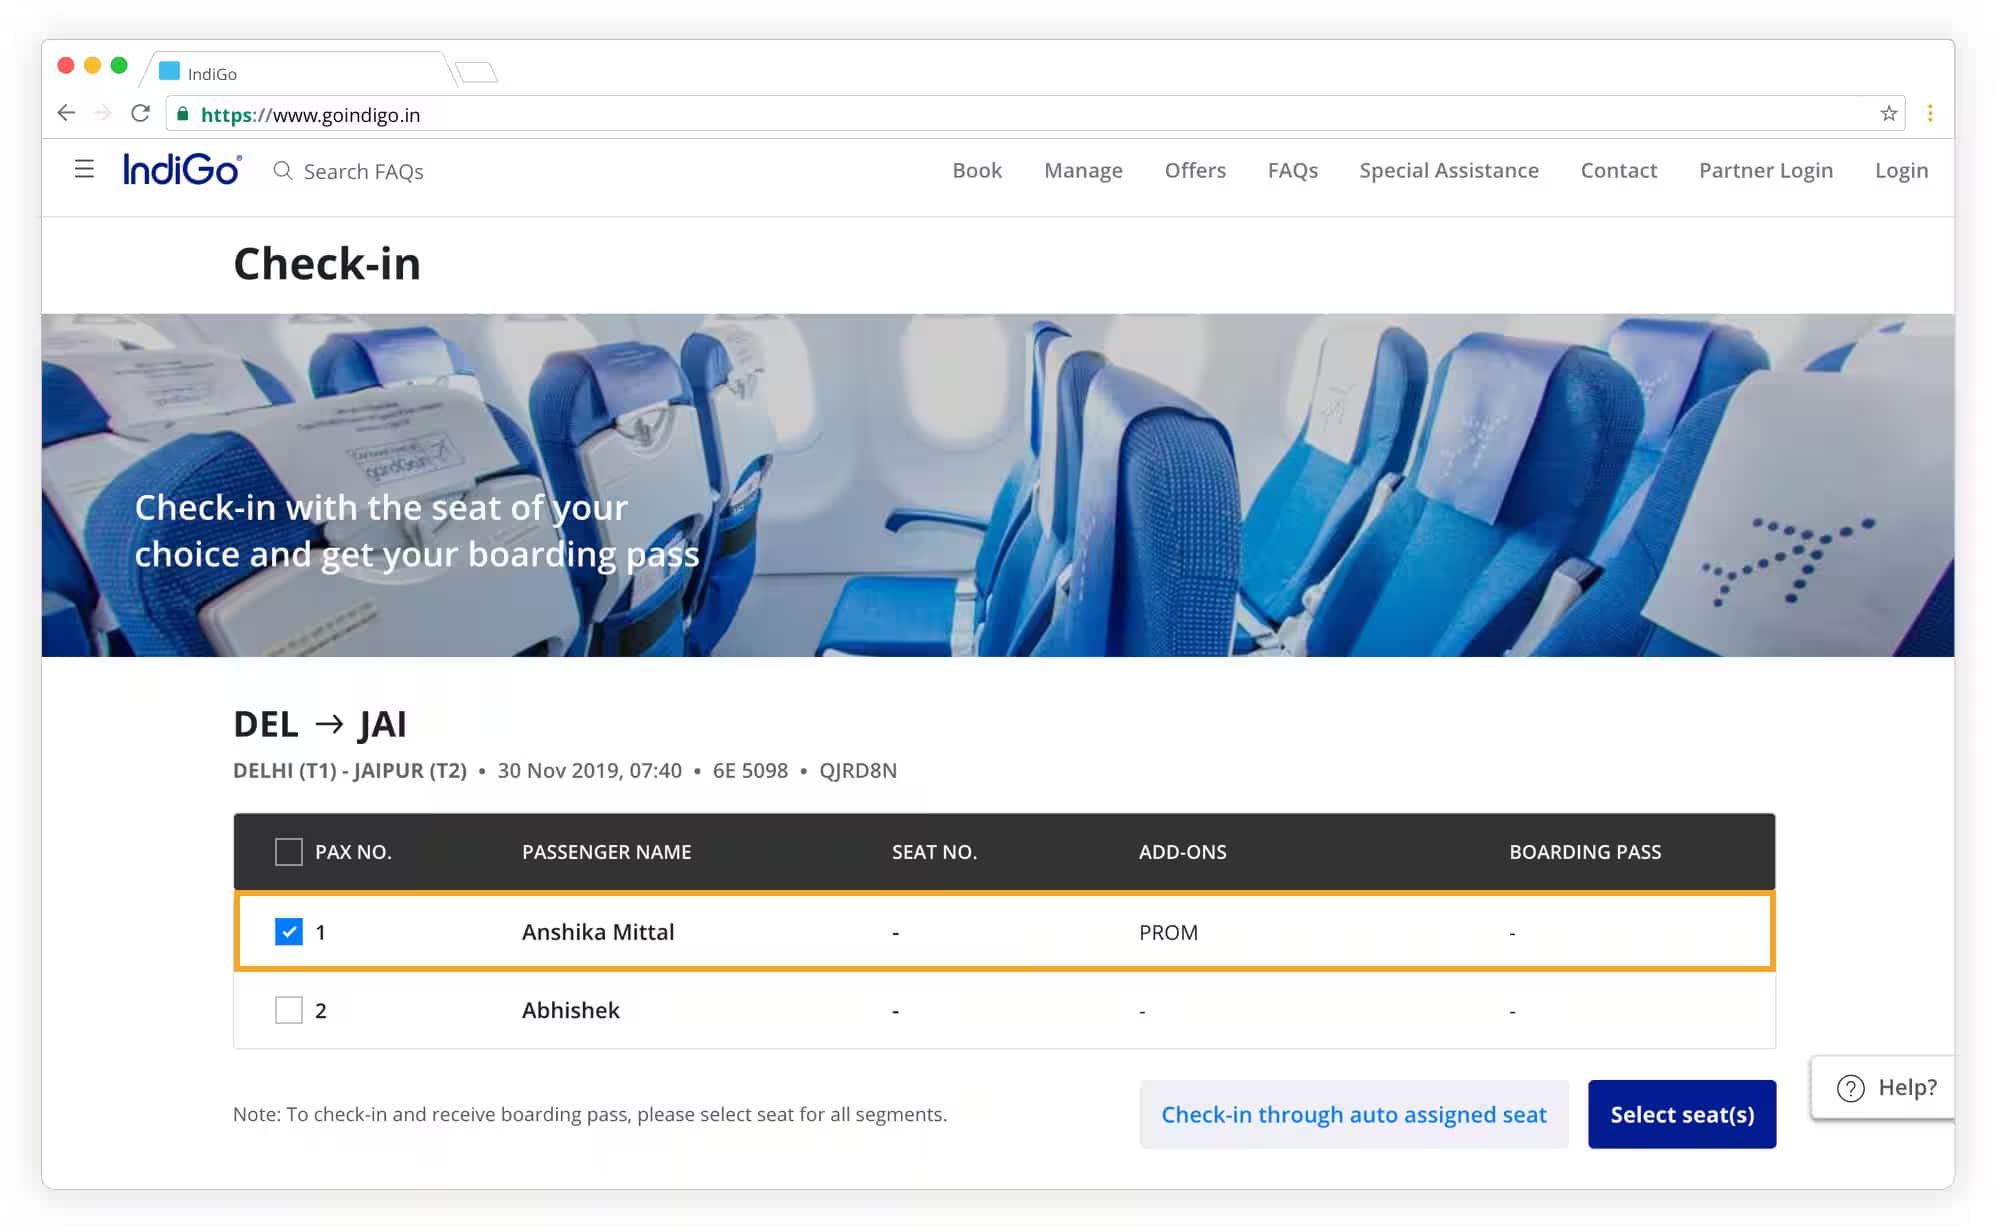Click the FAQ search magnifier icon
The image size is (1996, 1232).
(283, 171)
